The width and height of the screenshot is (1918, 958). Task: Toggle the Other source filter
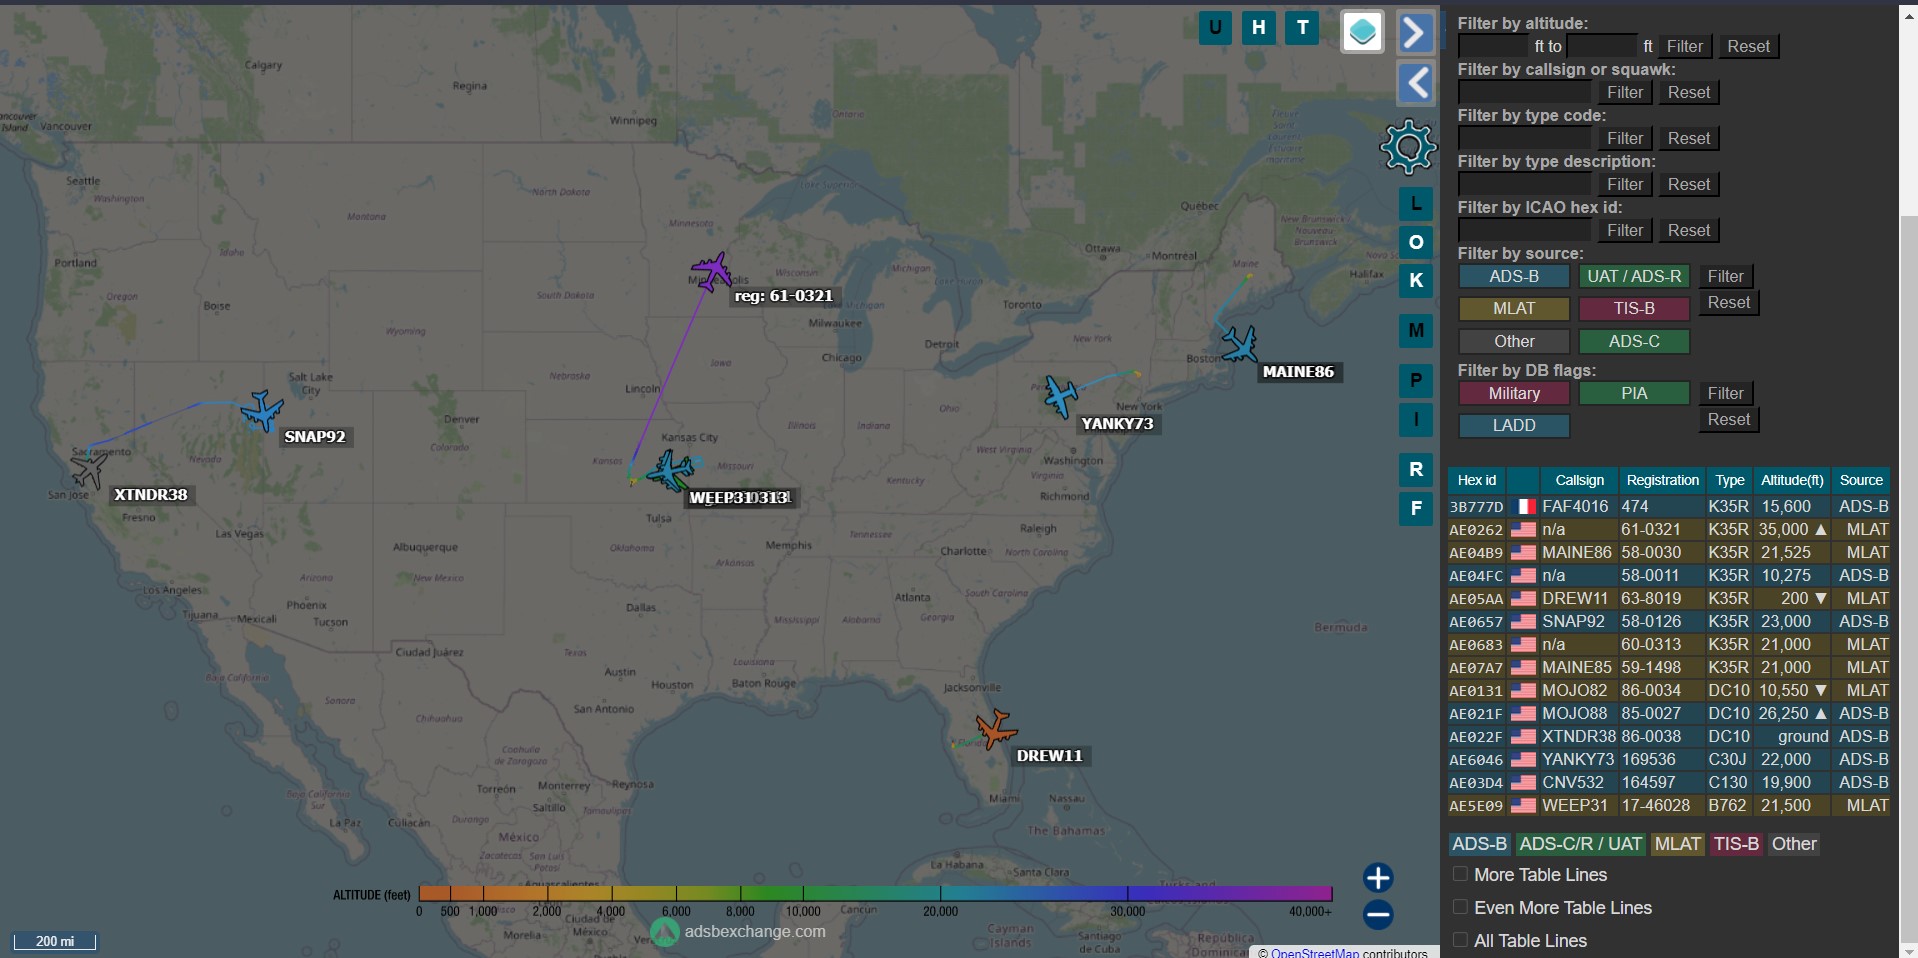[1514, 342]
